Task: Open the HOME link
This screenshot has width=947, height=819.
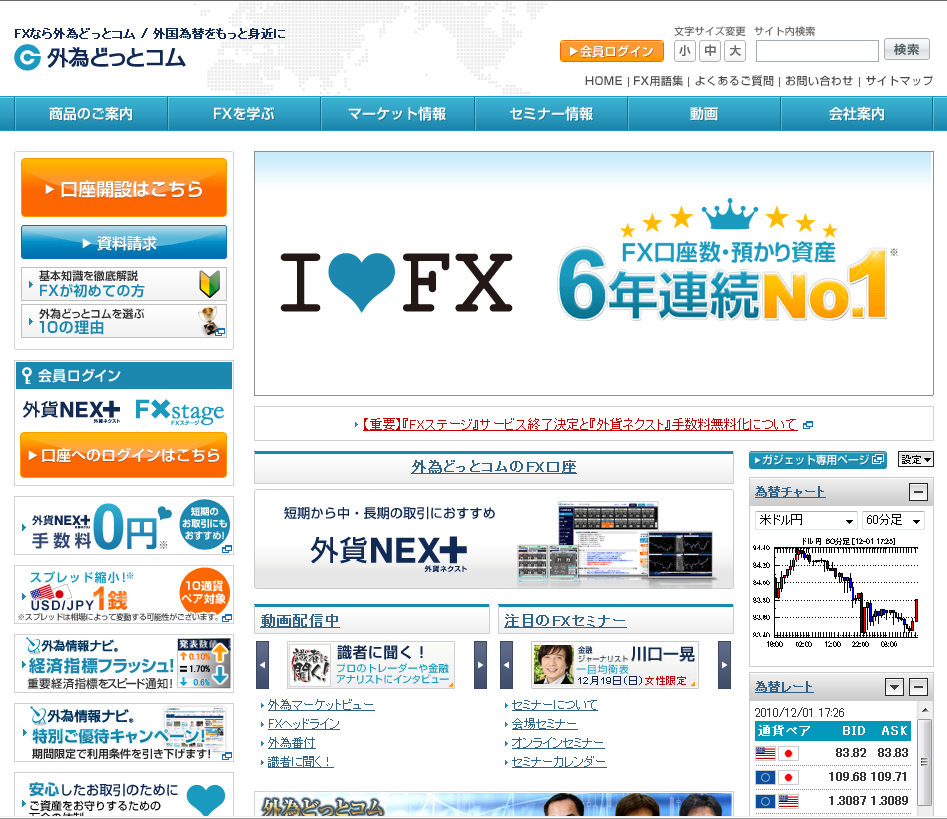Action: pyautogui.click(x=603, y=81)
